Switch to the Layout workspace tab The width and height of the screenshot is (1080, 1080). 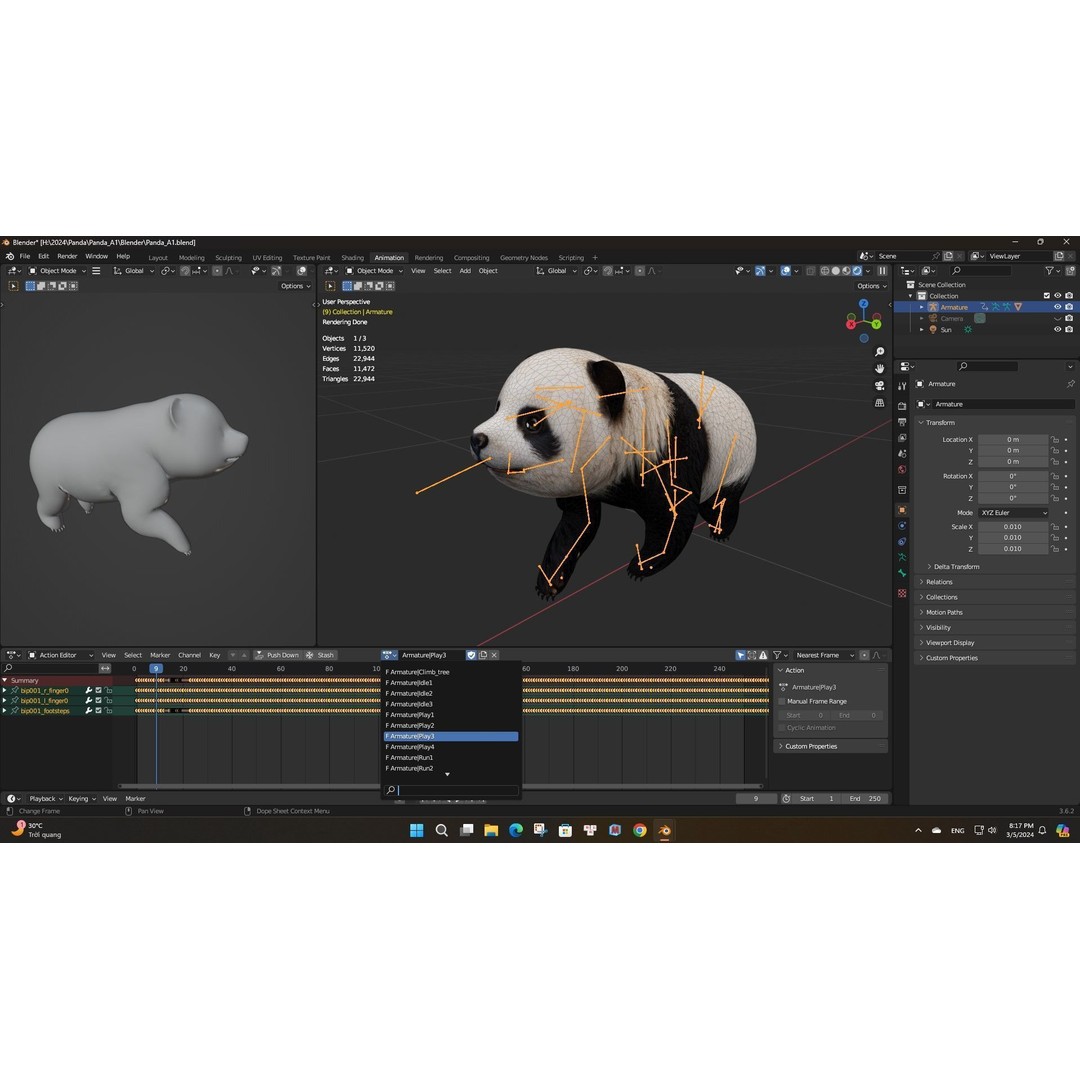(158, 258)
